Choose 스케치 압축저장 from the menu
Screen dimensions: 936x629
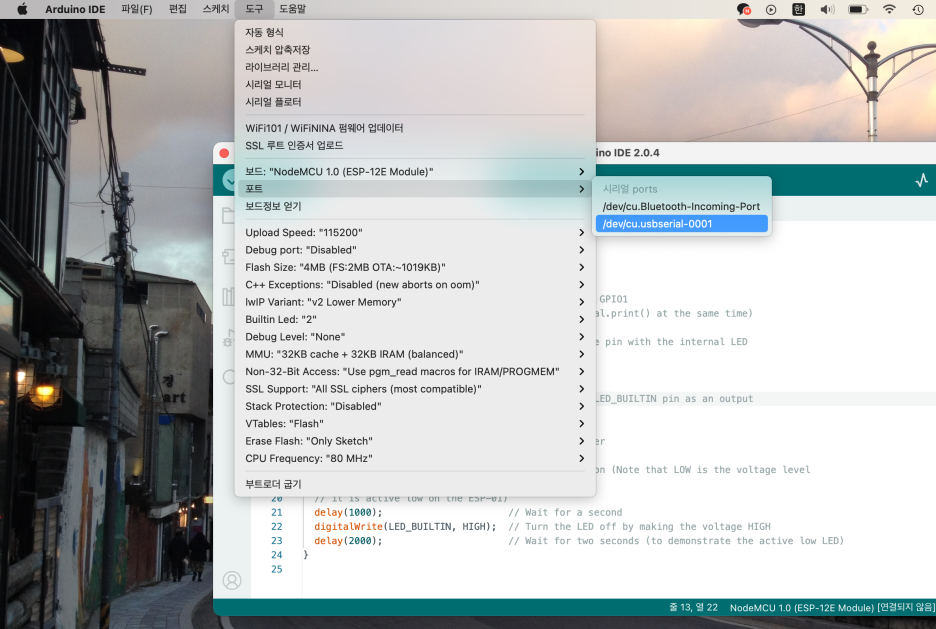[415, 50]
